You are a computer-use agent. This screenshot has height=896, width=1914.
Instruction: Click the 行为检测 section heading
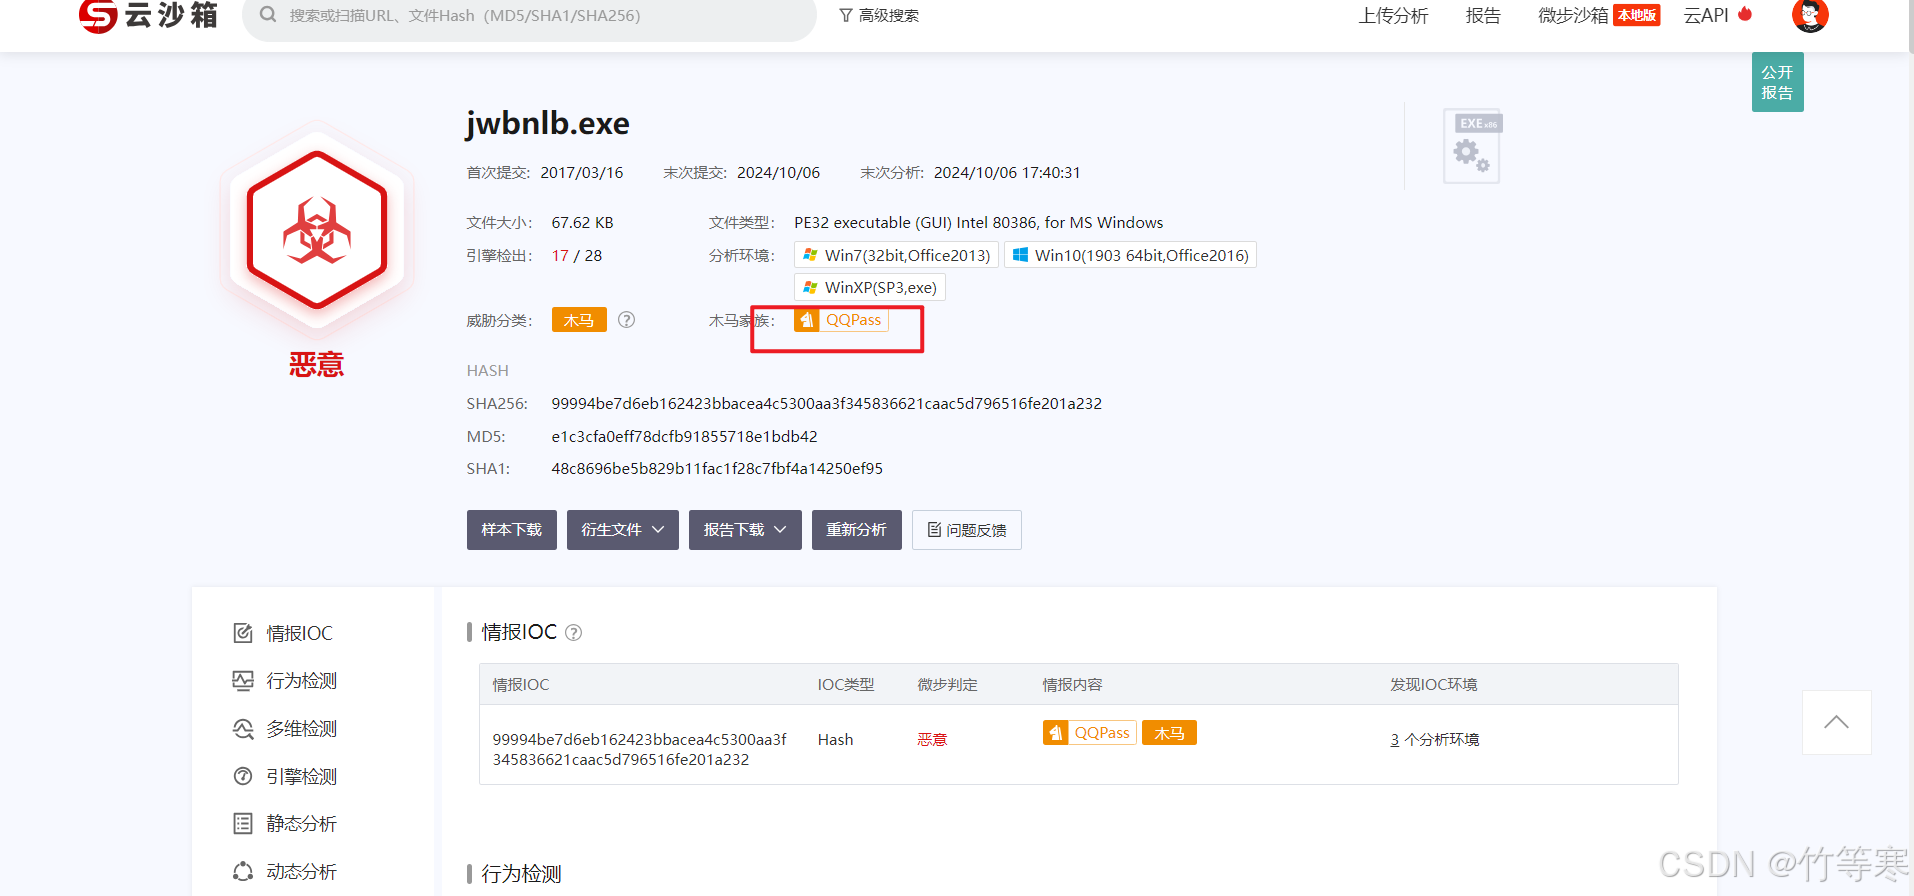[x=521, y=874]
